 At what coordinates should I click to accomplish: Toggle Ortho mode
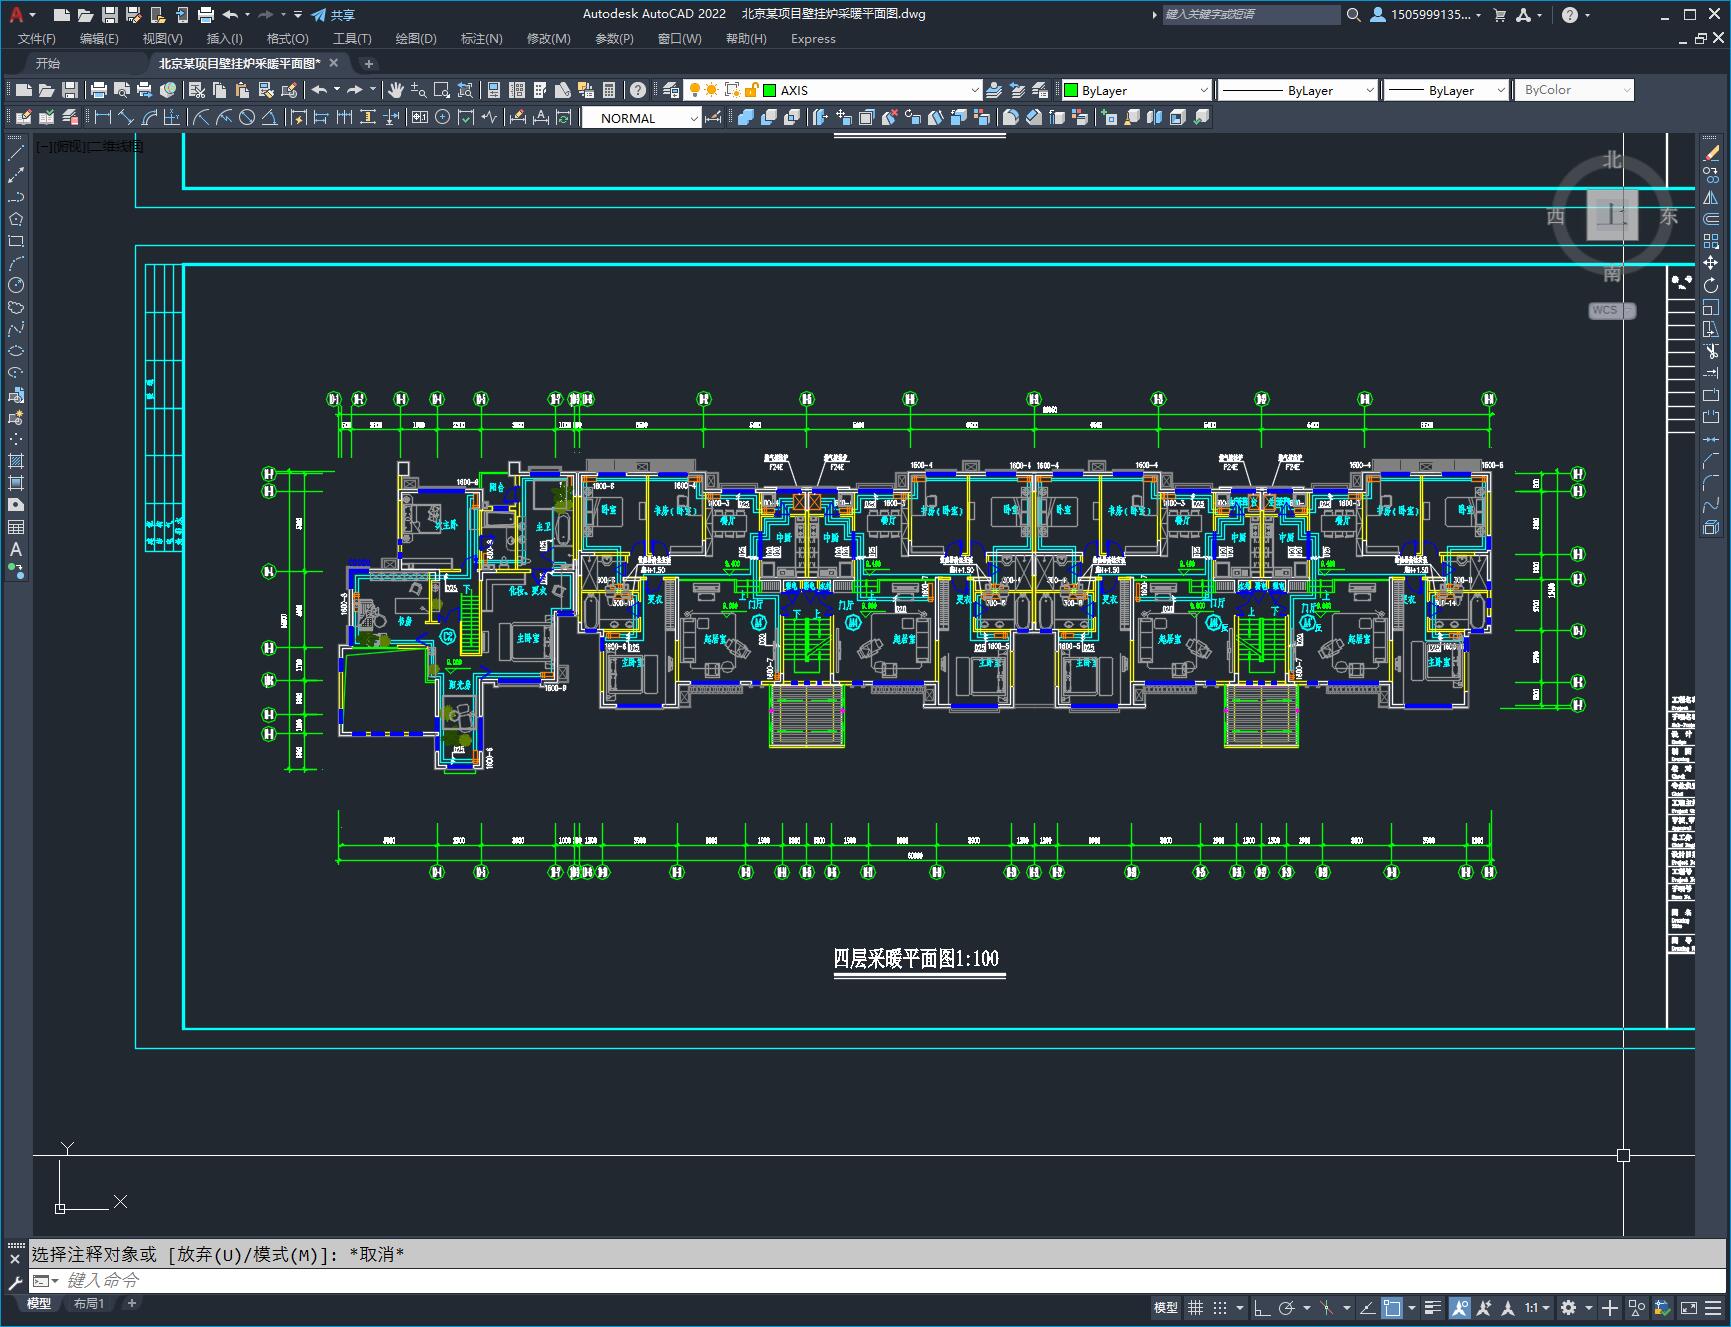[1262, 1307]
